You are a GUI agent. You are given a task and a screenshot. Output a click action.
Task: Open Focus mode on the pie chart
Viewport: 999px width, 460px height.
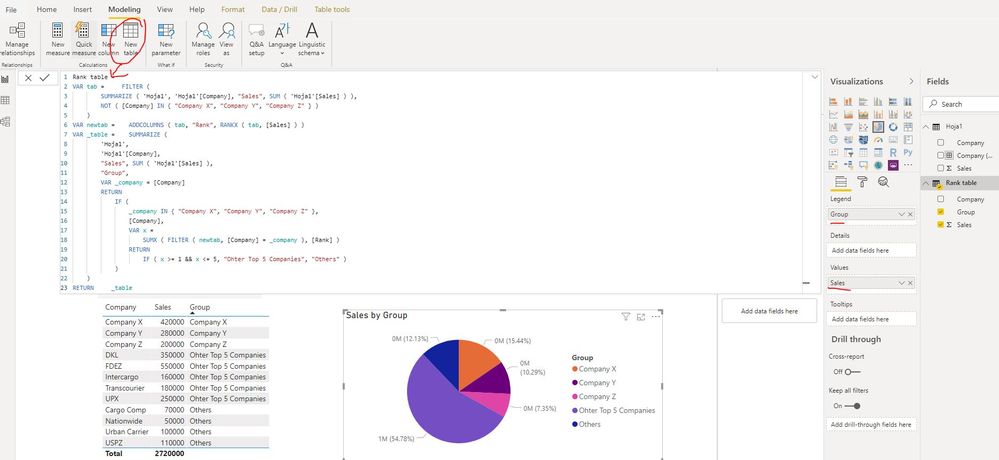(x=641, y=317)
